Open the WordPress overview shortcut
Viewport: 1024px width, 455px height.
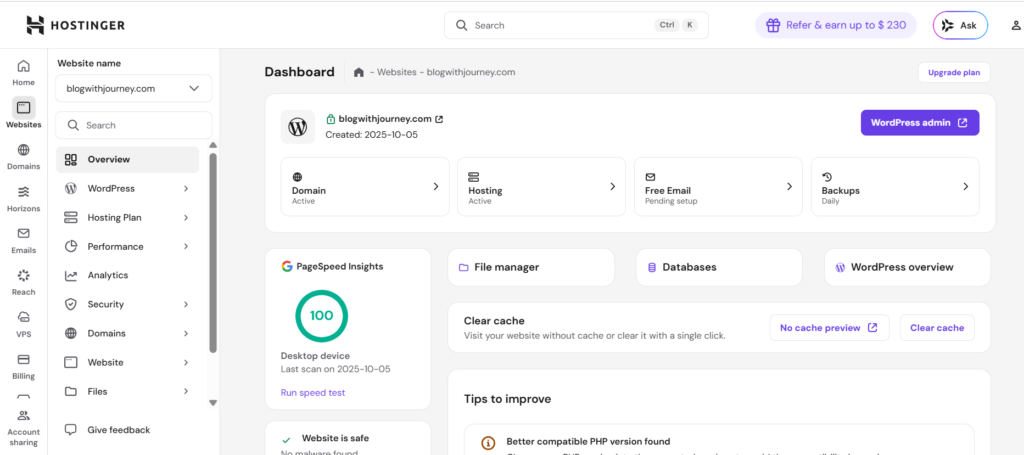pyautogui.click(x=907, y=267)
